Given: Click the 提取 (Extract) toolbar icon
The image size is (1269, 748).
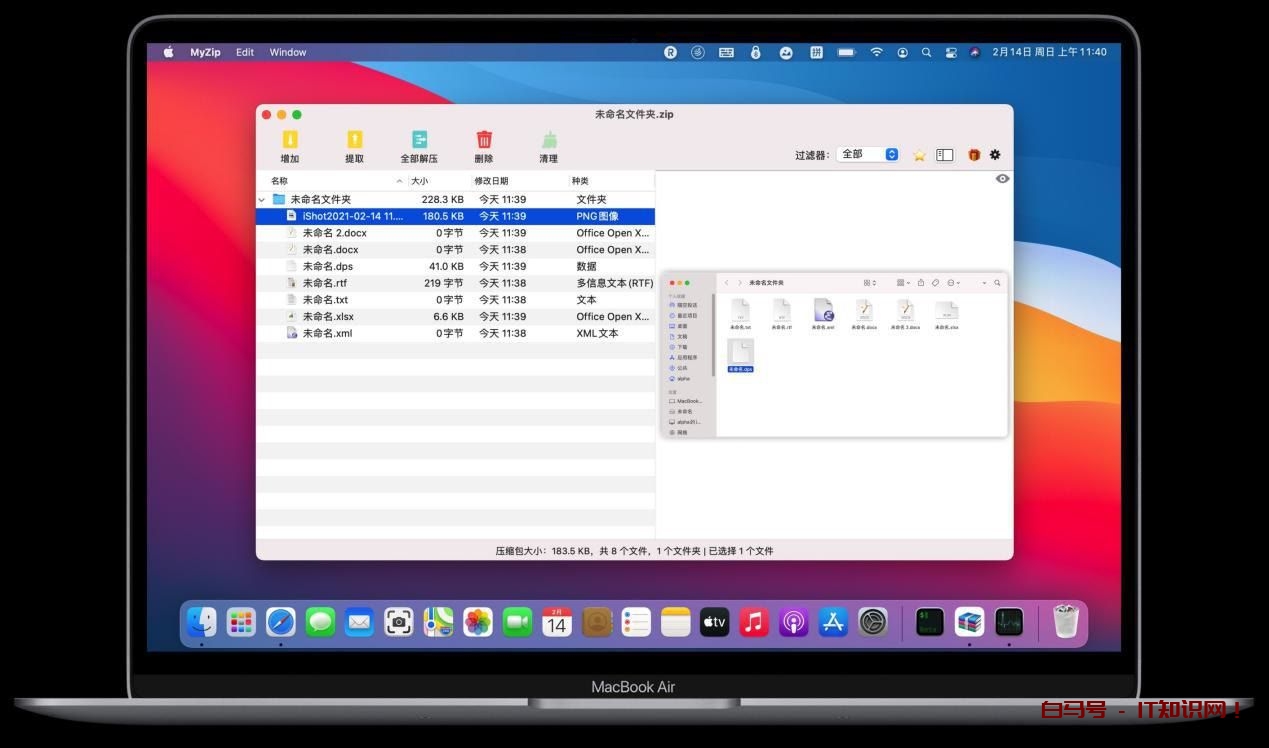Looking at the screenshot, I should click(355, 140).
